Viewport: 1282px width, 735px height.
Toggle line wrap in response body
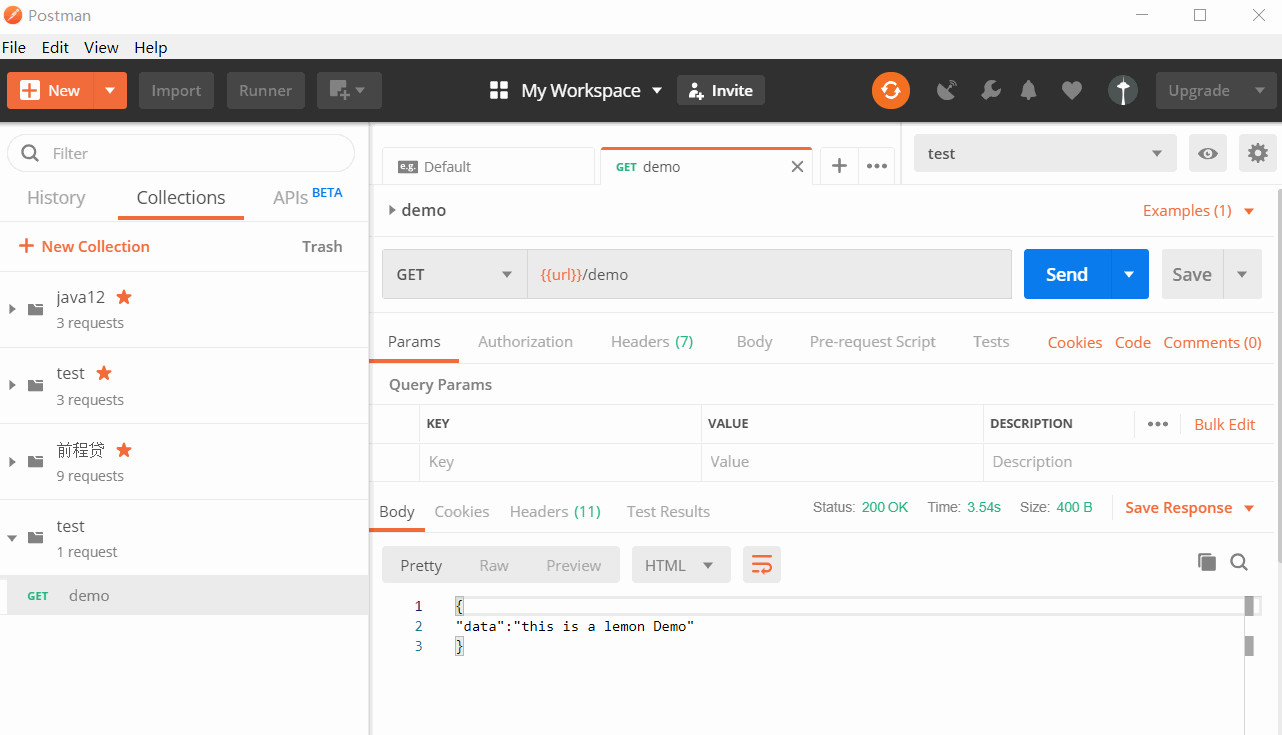point(761,565)
